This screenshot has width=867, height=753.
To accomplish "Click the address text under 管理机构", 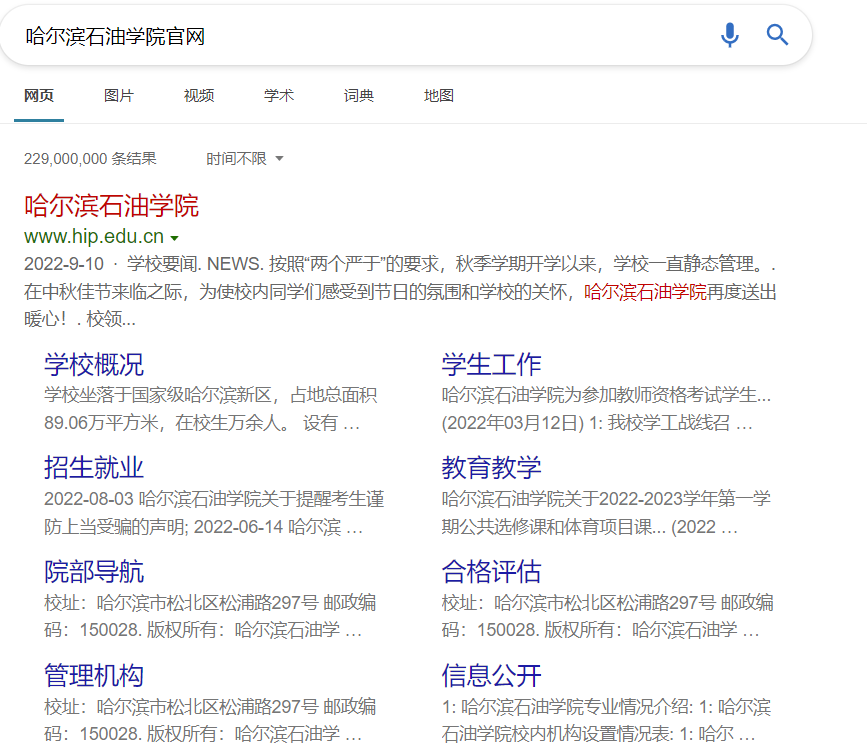I will pyautogui.click(x=210, y=720).
